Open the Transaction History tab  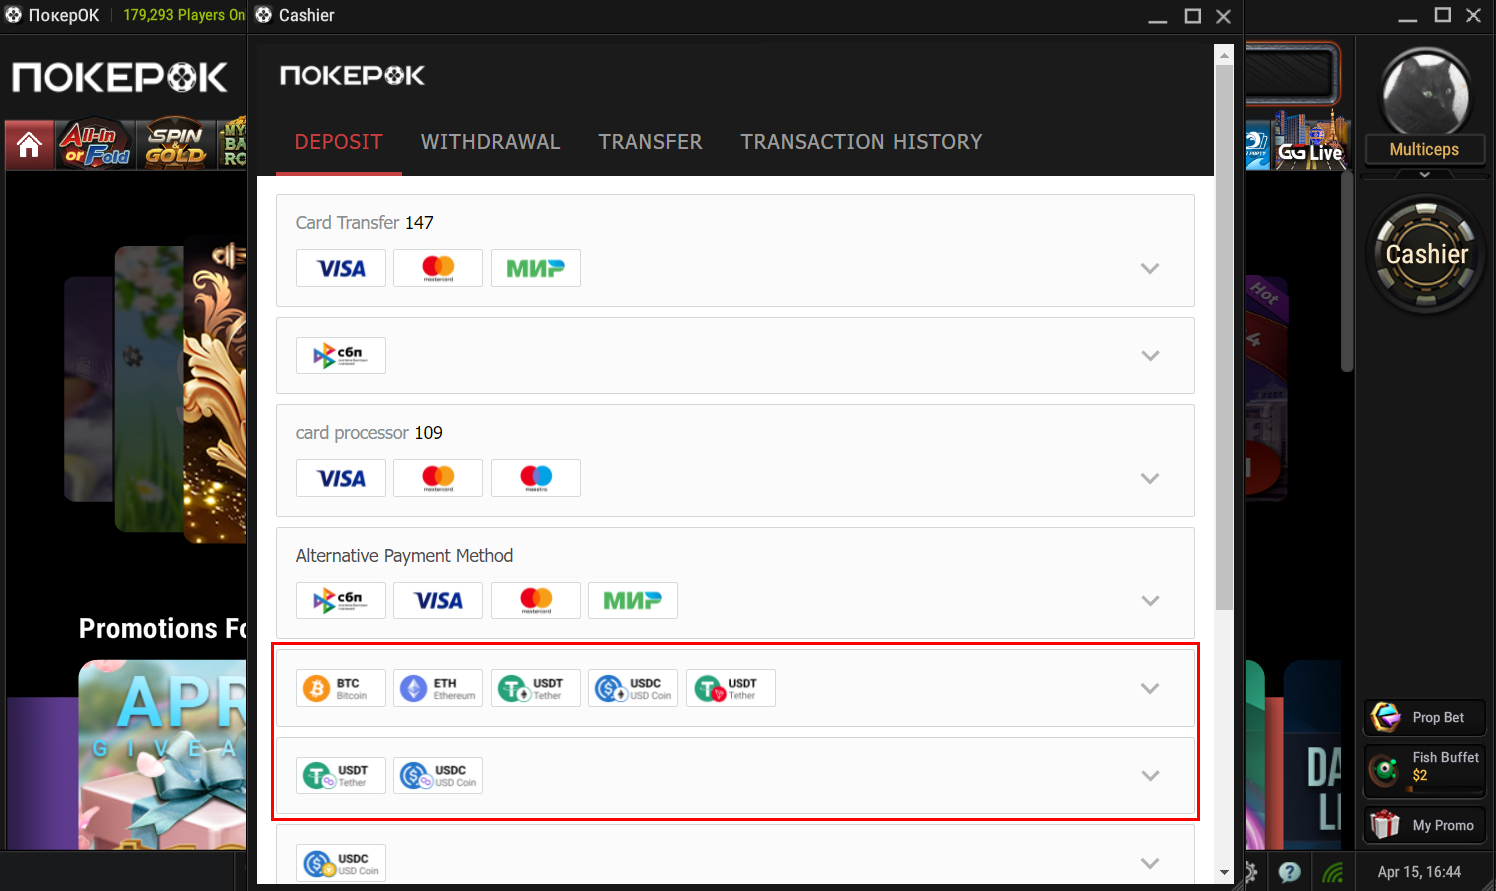click(861, 142)
